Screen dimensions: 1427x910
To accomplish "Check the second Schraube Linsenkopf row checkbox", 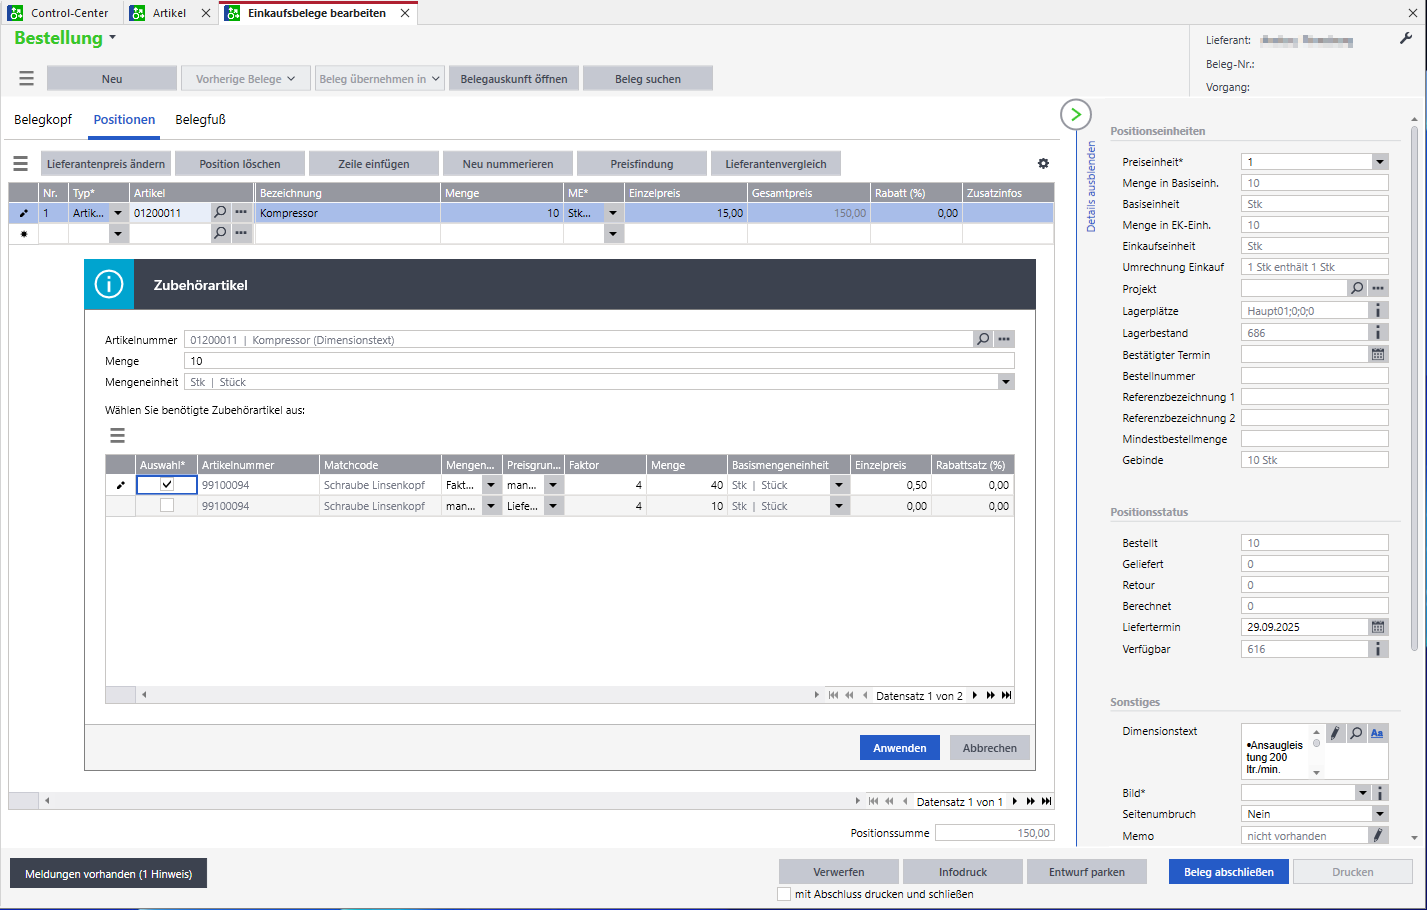I will 167,506.
